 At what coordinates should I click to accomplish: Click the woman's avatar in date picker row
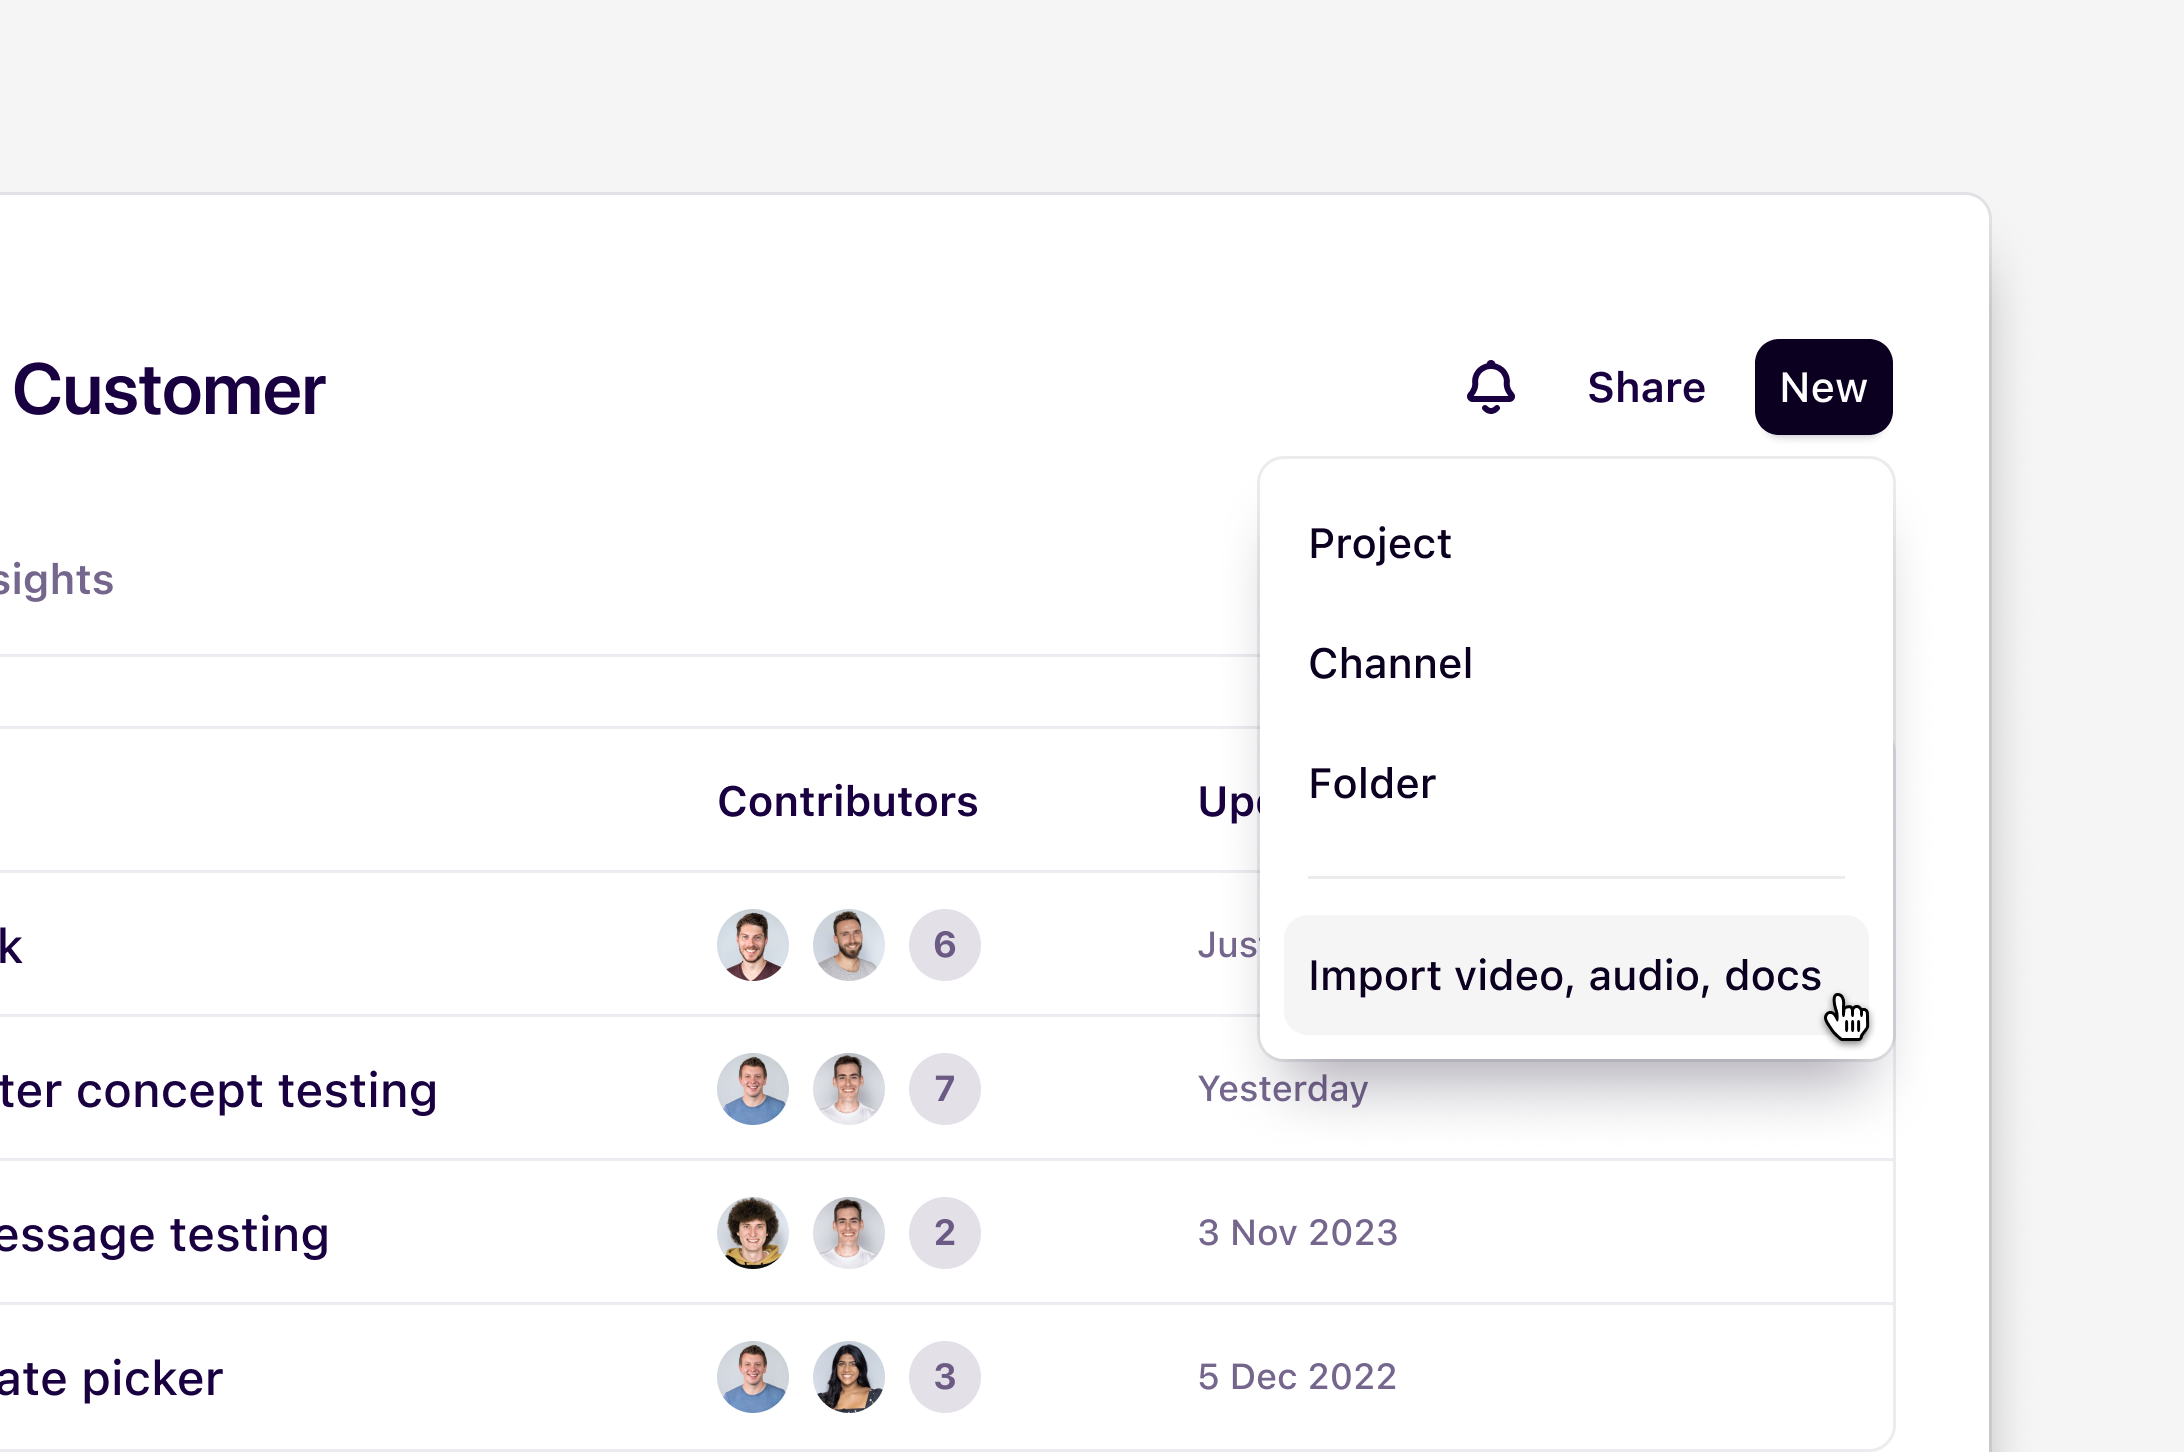click(x=848, y=1377)
